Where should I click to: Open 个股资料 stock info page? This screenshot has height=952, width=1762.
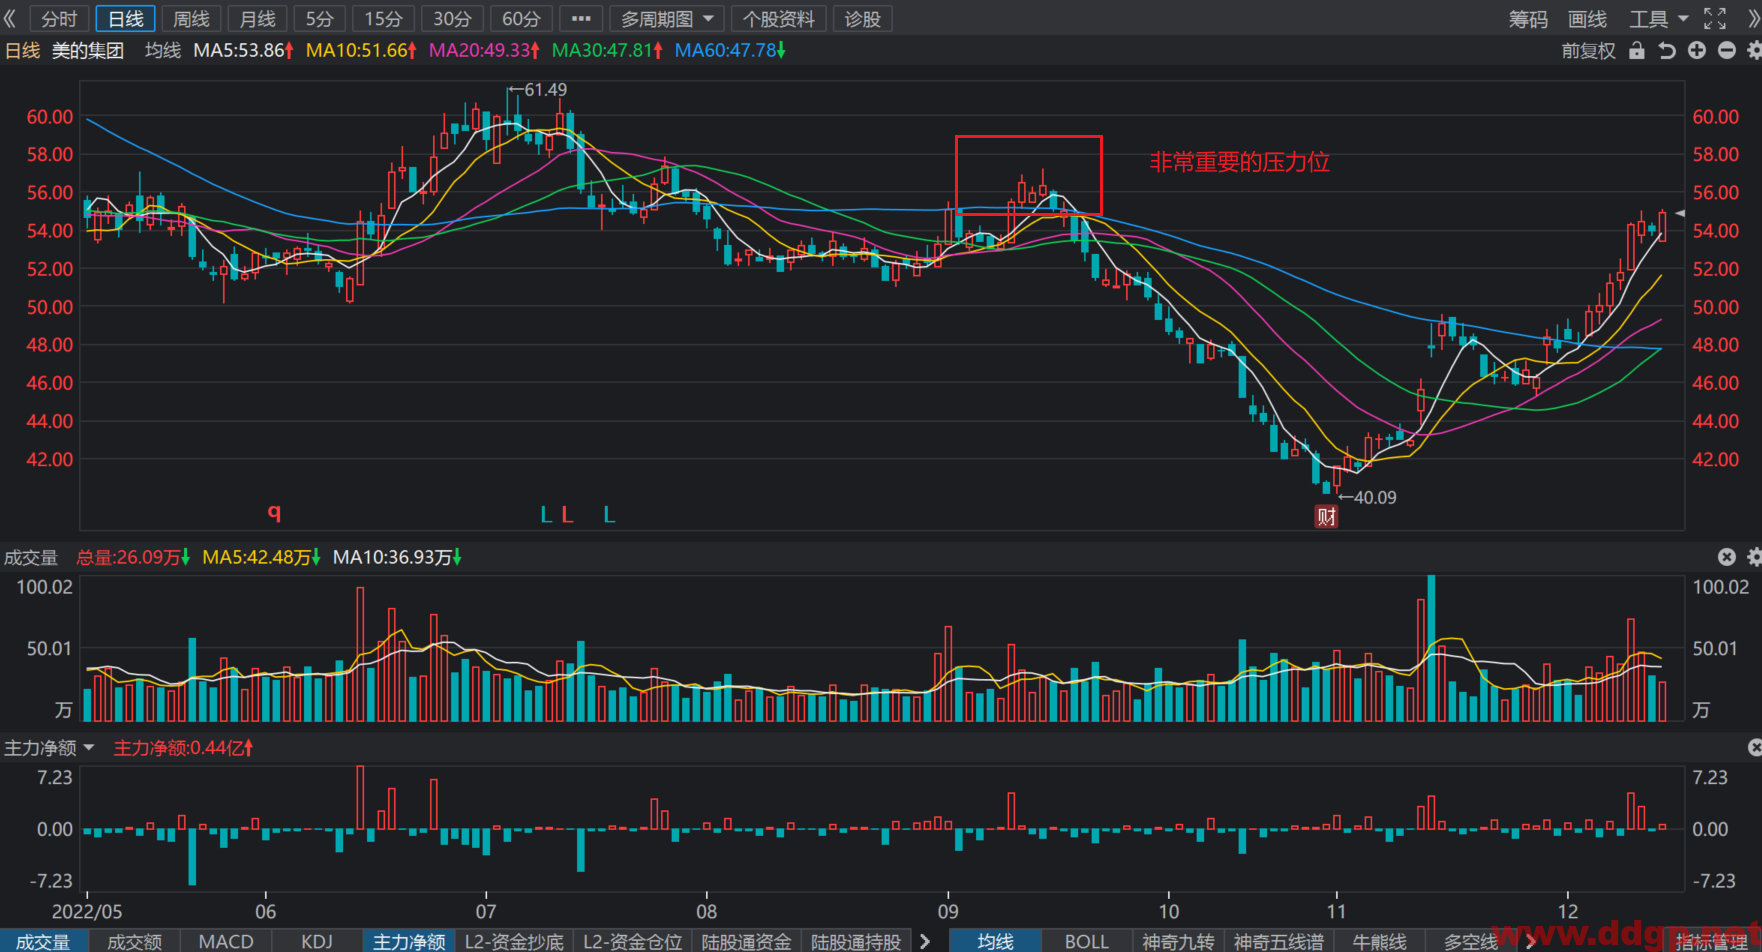778,19
